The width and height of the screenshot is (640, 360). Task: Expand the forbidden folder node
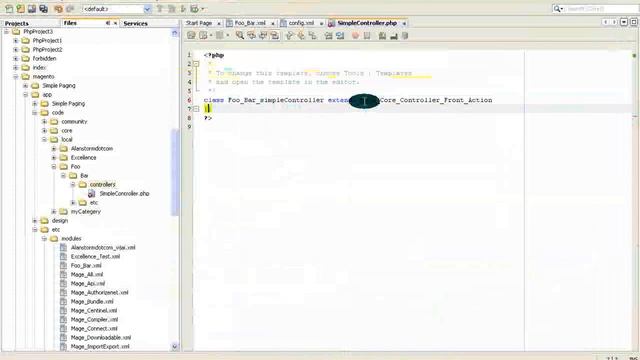point(16,58)
